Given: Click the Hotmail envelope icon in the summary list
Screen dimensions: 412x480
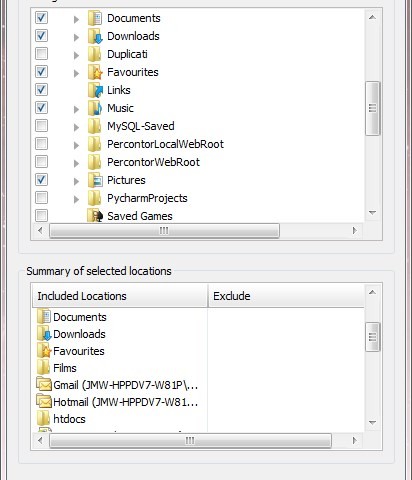Looking at the screenshot, I should [44, 401].
